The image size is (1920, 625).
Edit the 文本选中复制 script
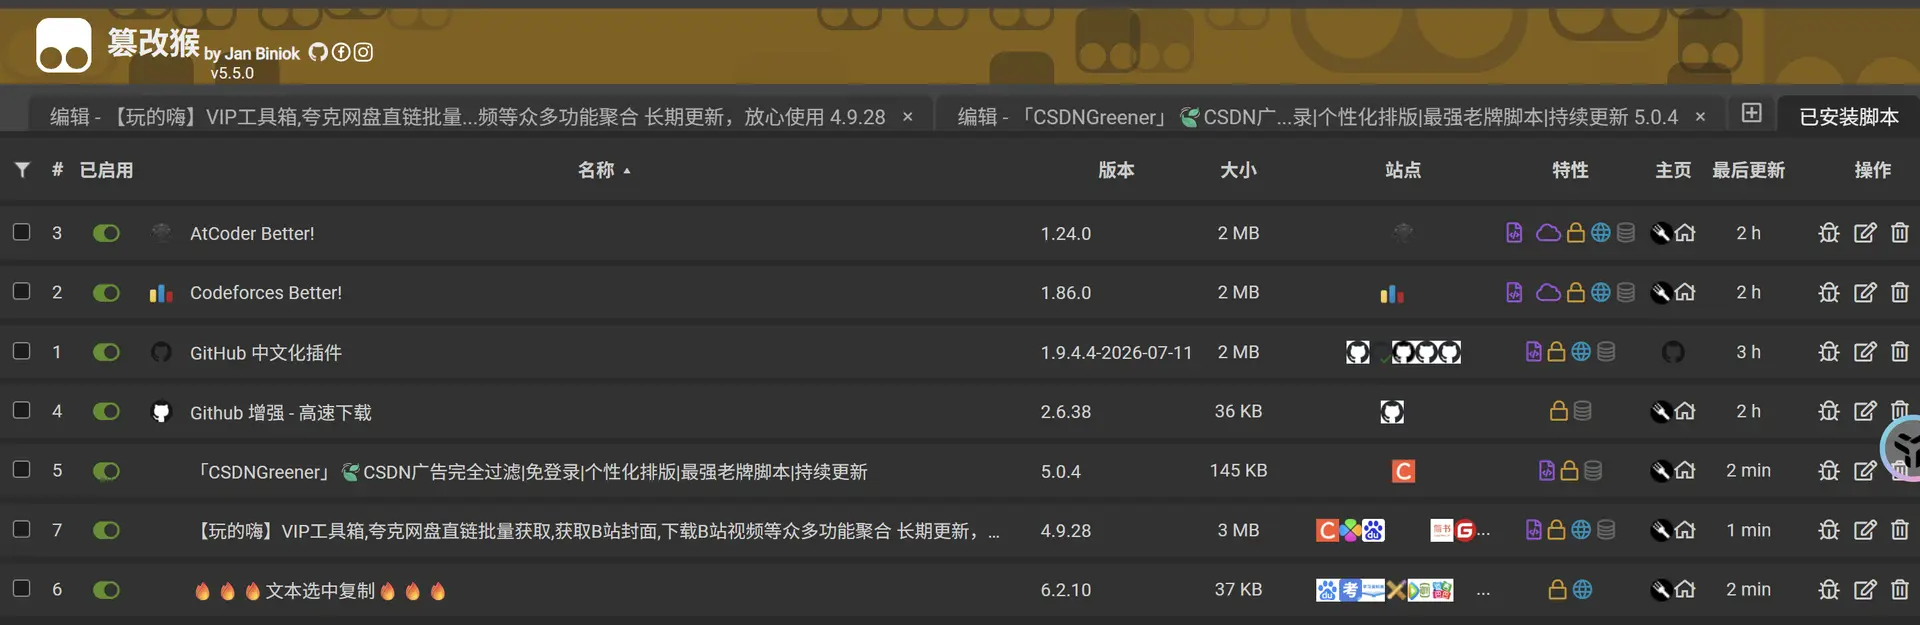(x=1865, y=589)
